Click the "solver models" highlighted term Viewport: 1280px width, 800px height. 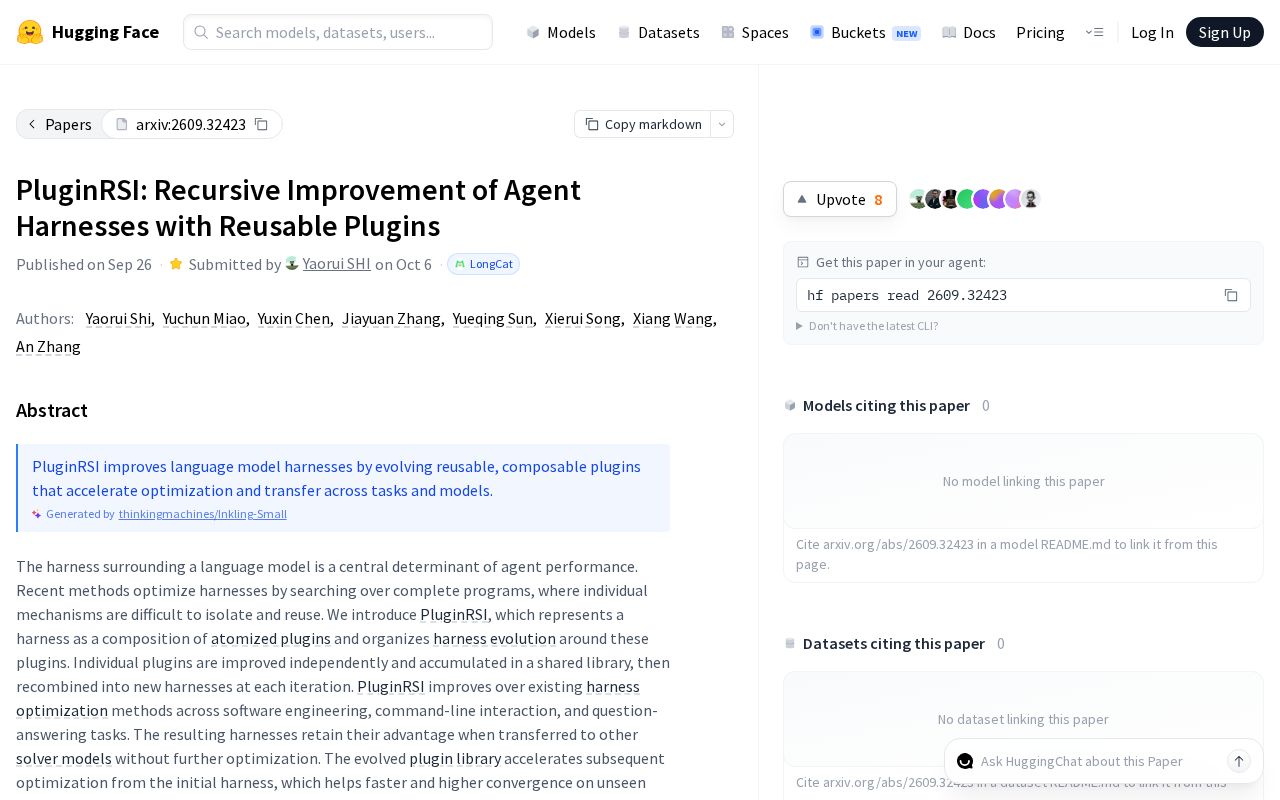coord(64,758)
